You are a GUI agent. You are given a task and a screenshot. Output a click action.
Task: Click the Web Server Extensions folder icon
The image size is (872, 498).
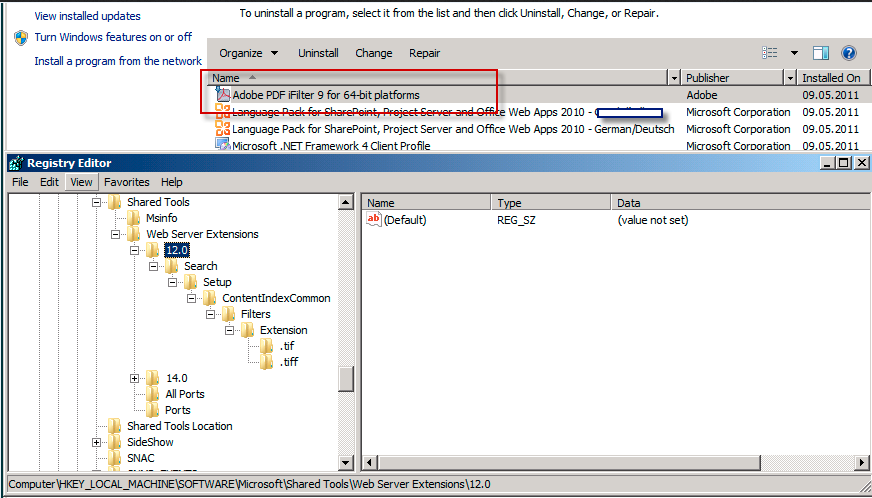tap(133, 234)
